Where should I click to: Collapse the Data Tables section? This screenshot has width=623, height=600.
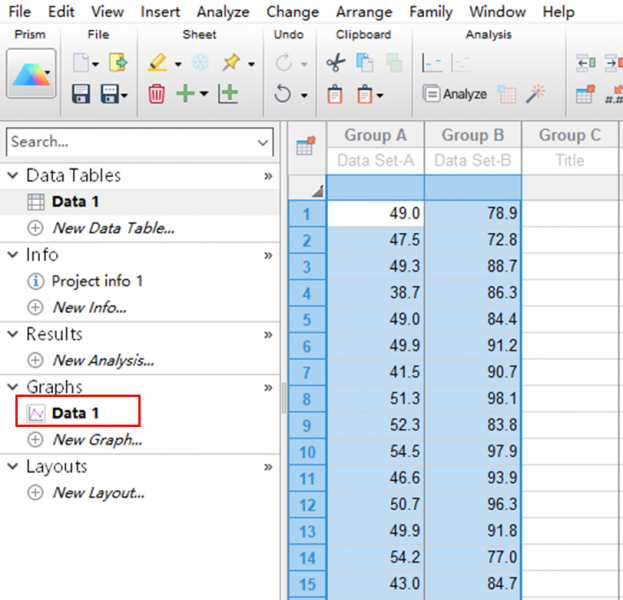[13, 176]
